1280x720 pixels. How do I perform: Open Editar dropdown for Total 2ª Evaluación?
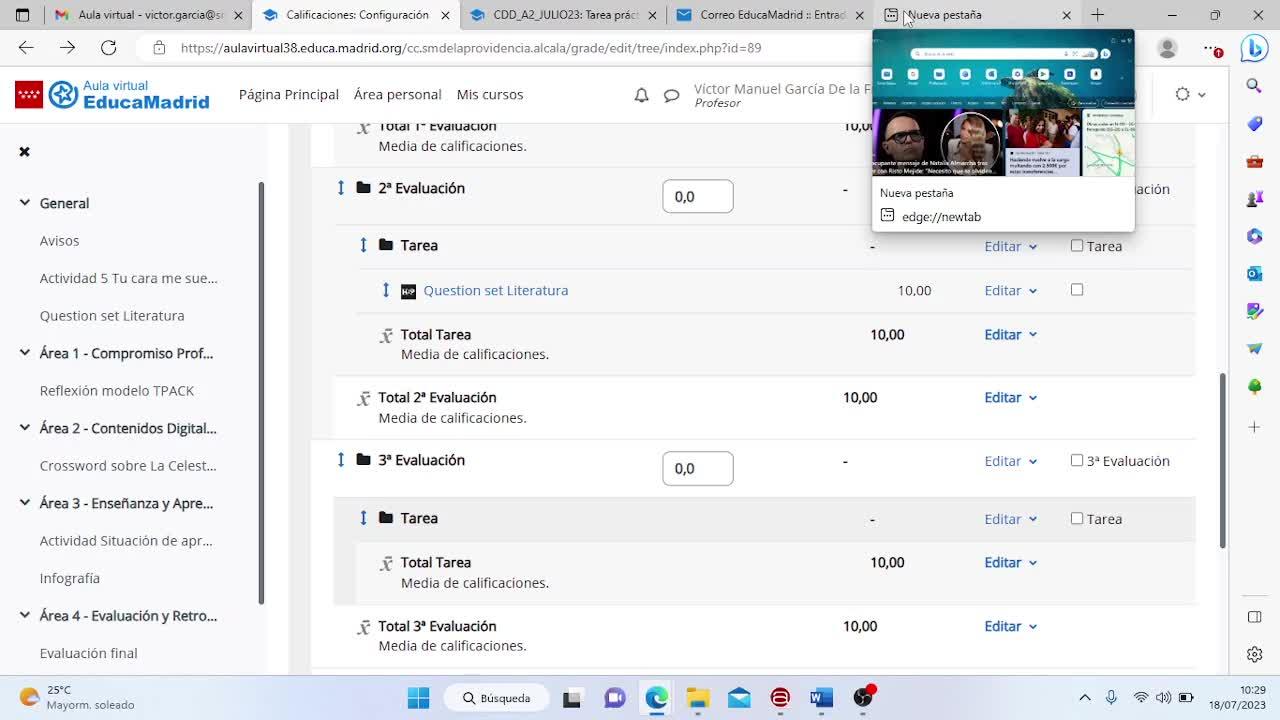(x=1010, y=397)
